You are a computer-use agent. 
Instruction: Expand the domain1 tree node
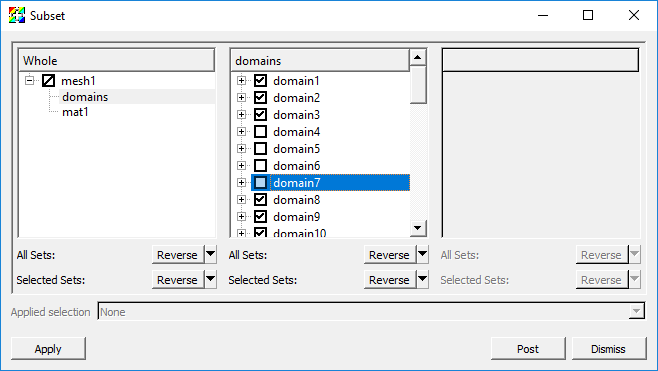pos(241,81)
